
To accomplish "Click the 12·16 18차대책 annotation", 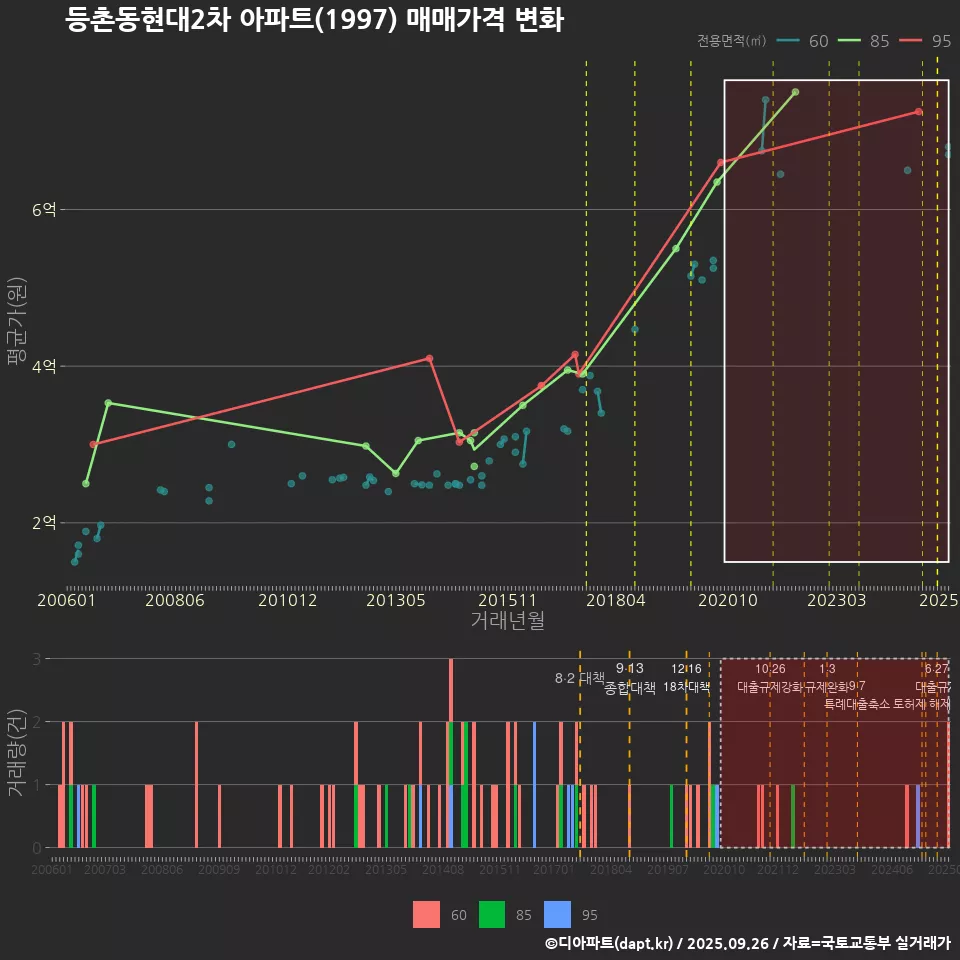I will point(686,678).
